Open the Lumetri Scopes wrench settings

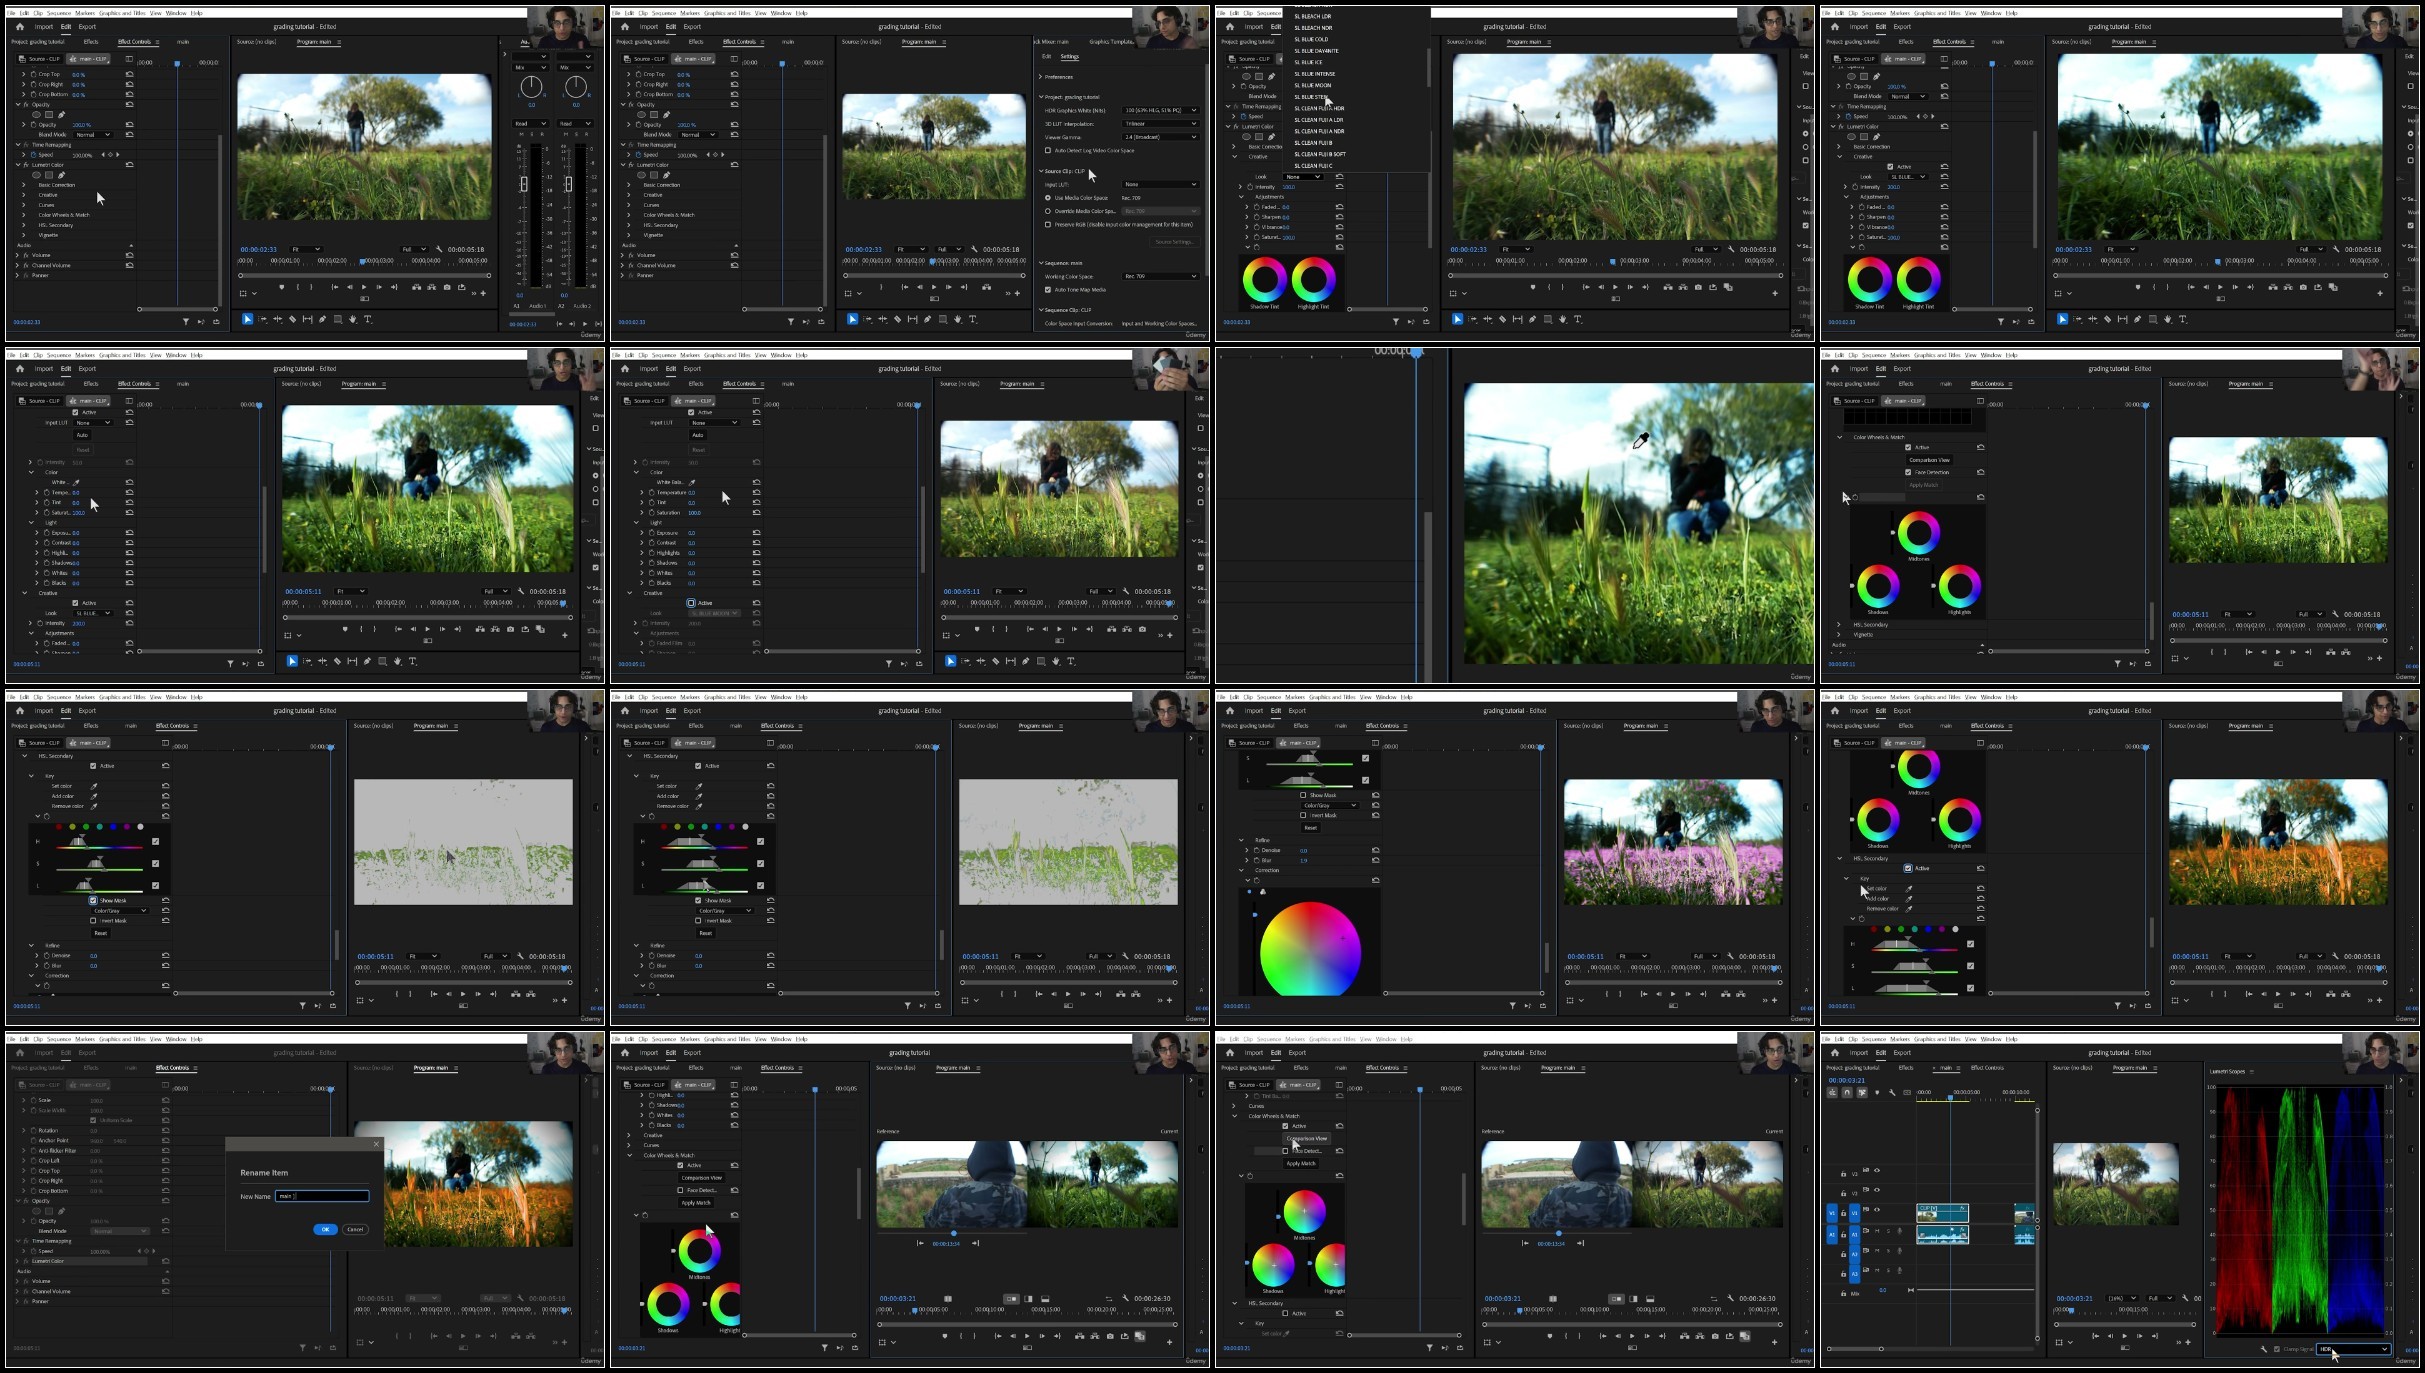[x=2264, y=1349]
